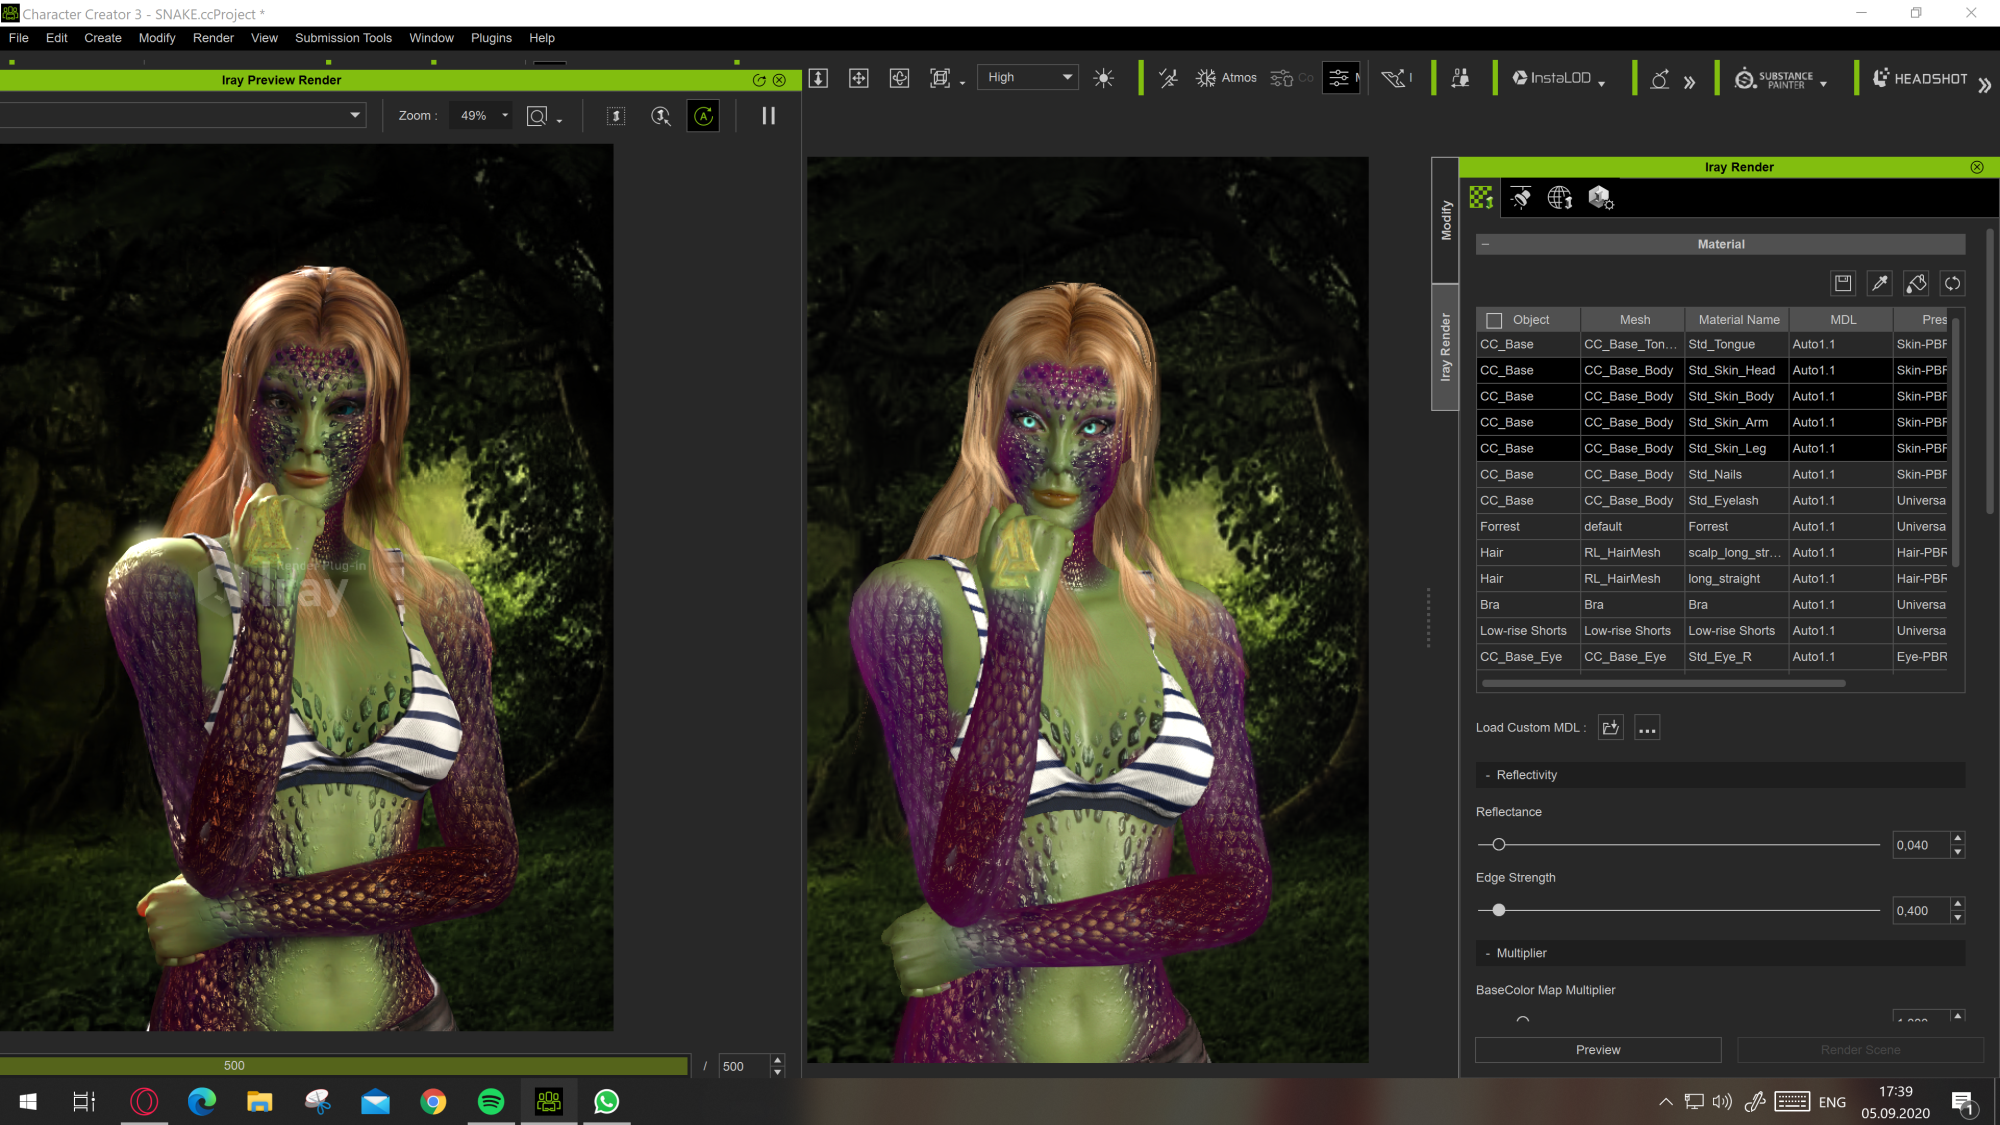Launch the Headshot plugin
This screenshot has width=2000, height=1125.
click(1920, 78)
